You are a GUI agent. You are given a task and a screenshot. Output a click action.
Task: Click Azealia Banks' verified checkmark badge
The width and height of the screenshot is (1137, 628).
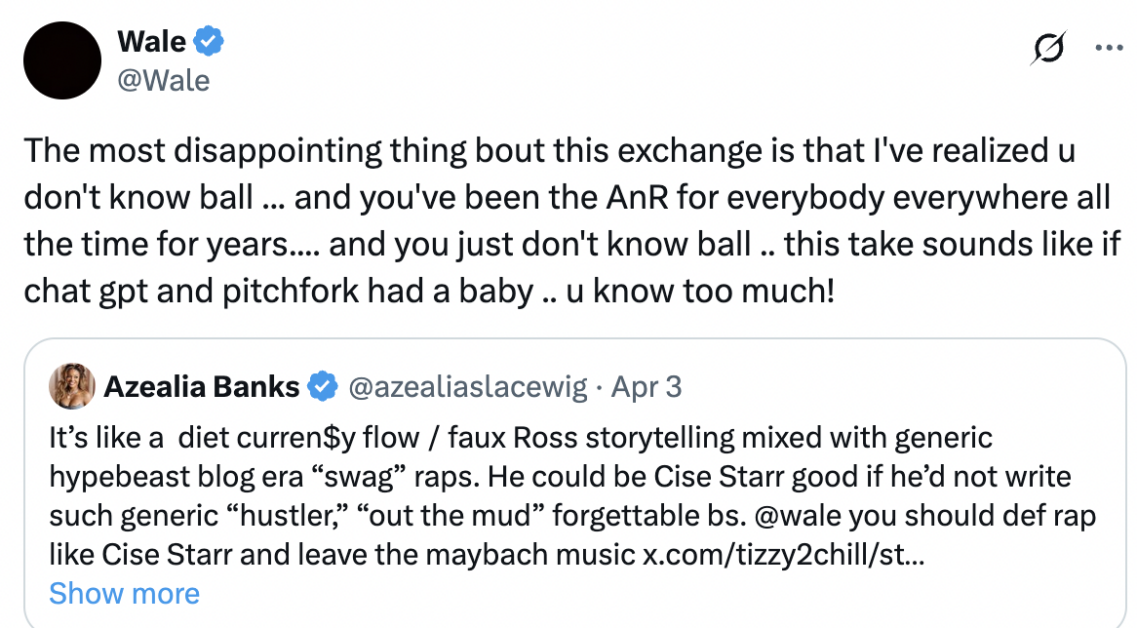tap(323, 387)
